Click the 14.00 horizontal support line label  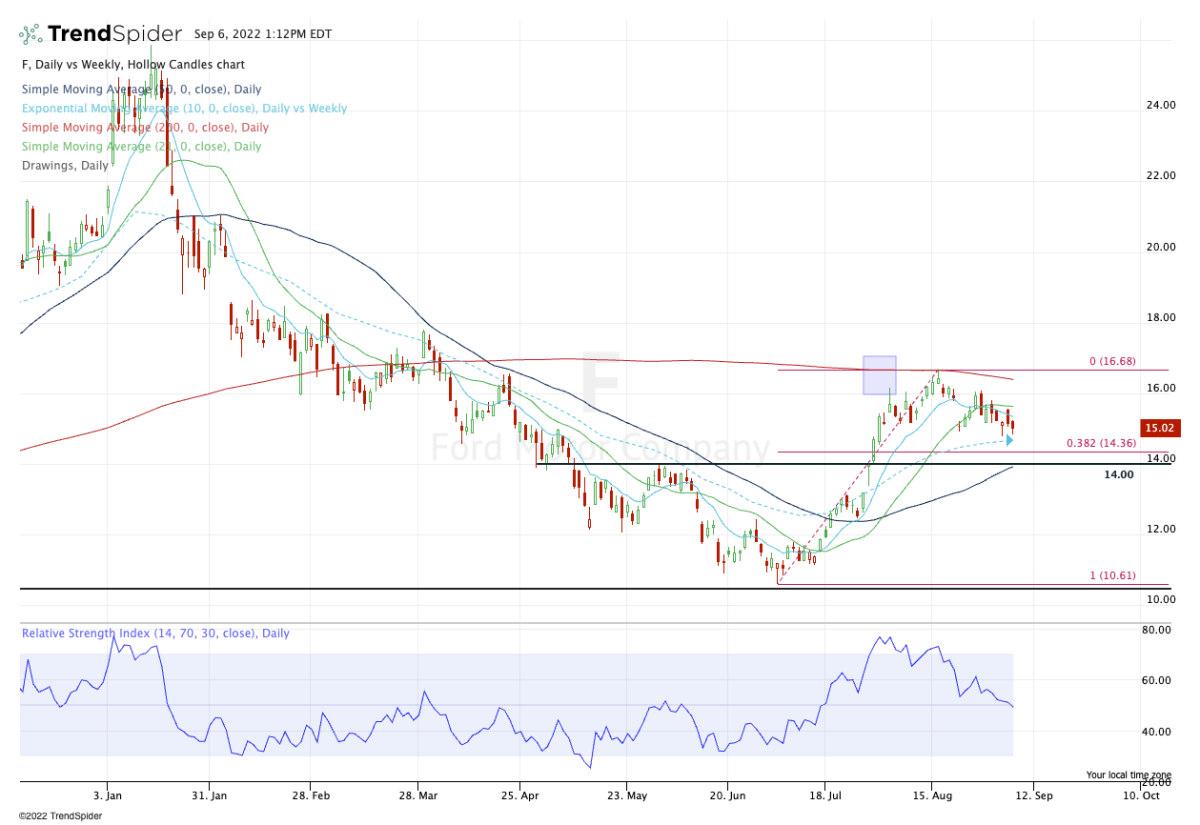point(1118,475)
